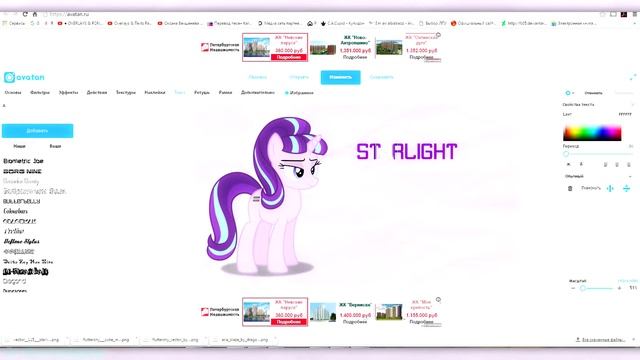Viewport: 640px width, 360px height.
Task: Open the Рамки tab
Action: 225,93
